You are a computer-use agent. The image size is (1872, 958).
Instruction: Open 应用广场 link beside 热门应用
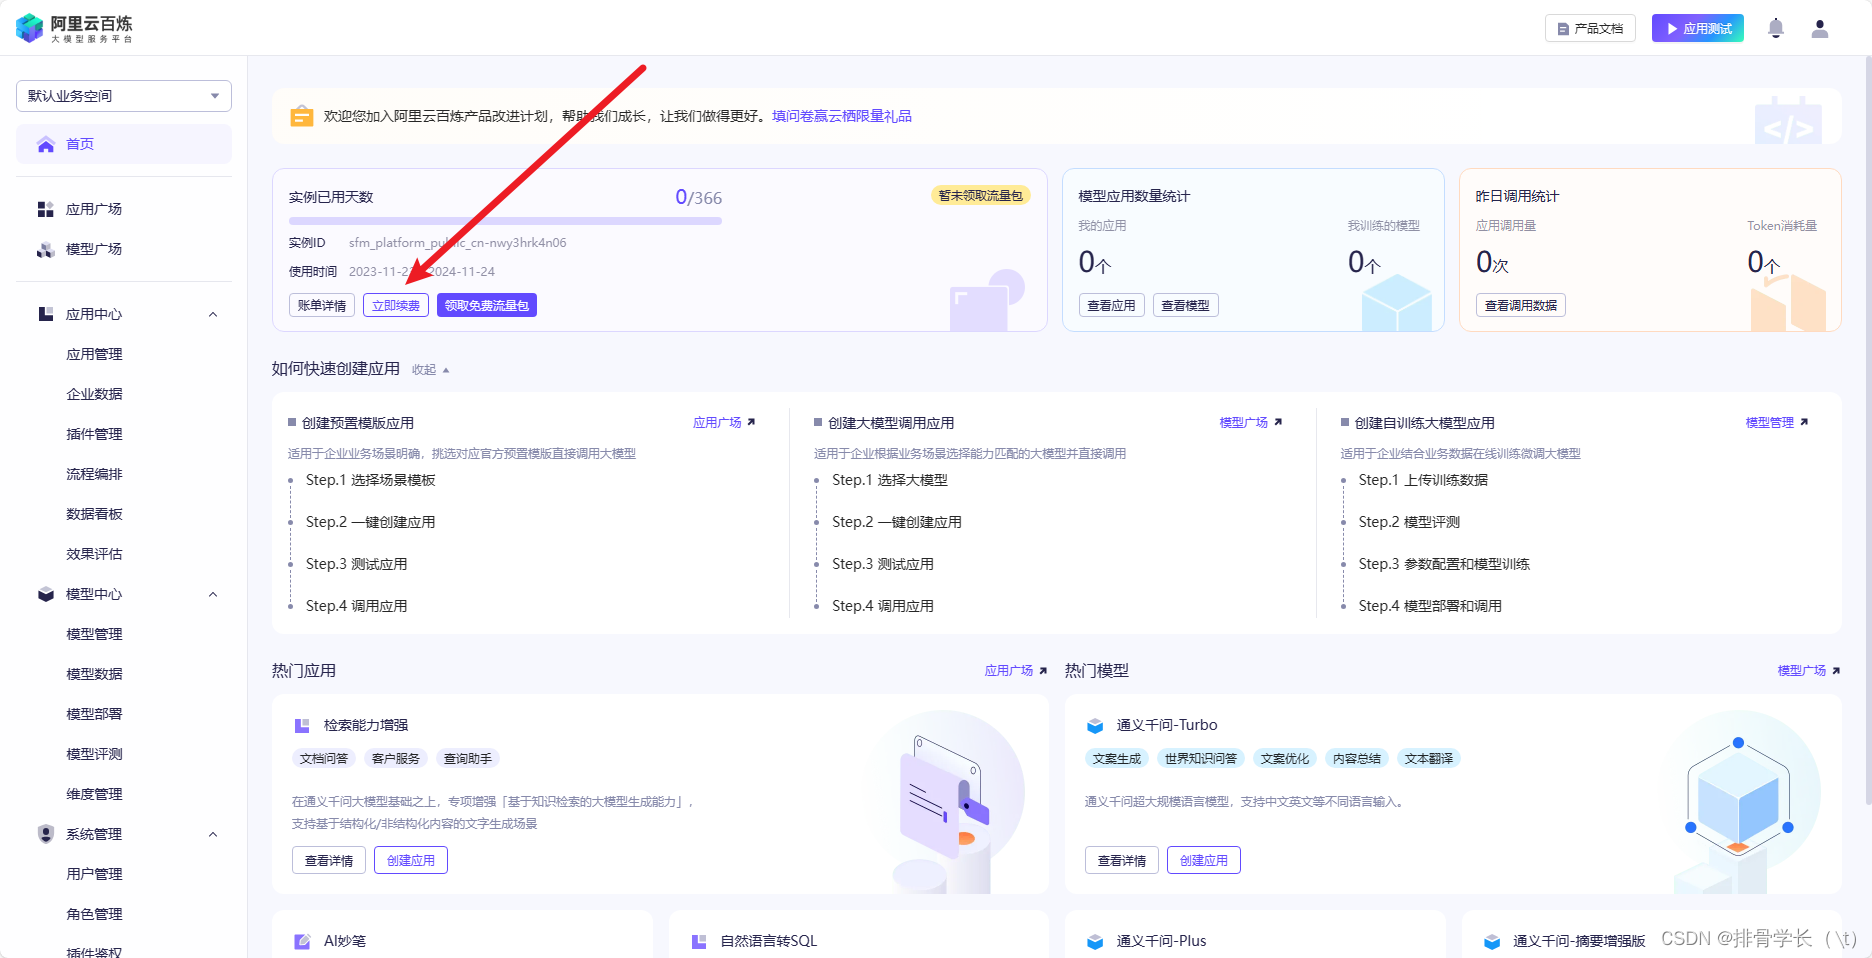point(1016,671)
